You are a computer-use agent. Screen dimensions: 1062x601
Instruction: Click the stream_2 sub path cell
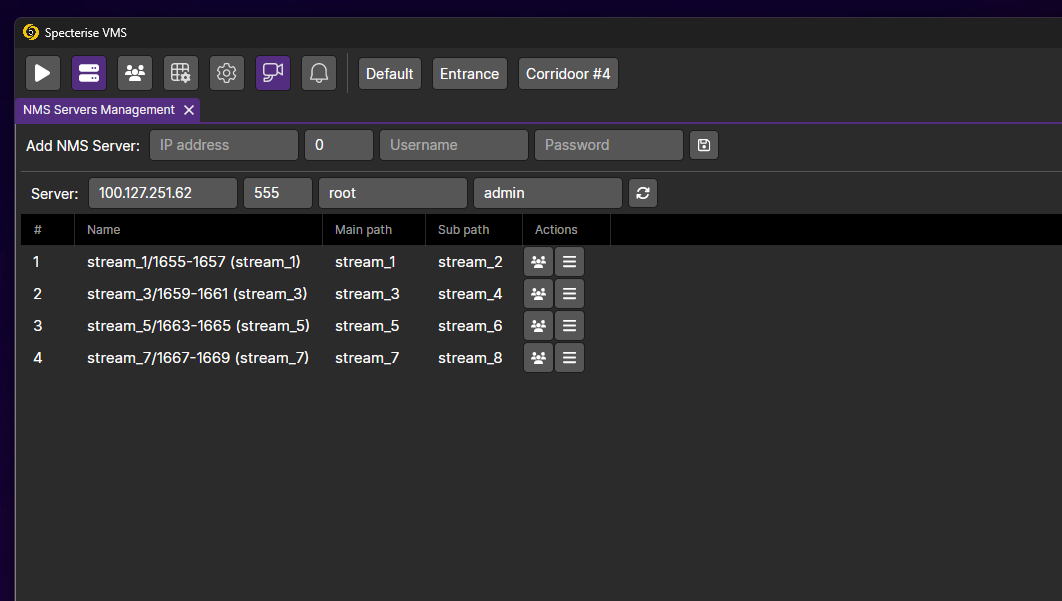[470, 262]
